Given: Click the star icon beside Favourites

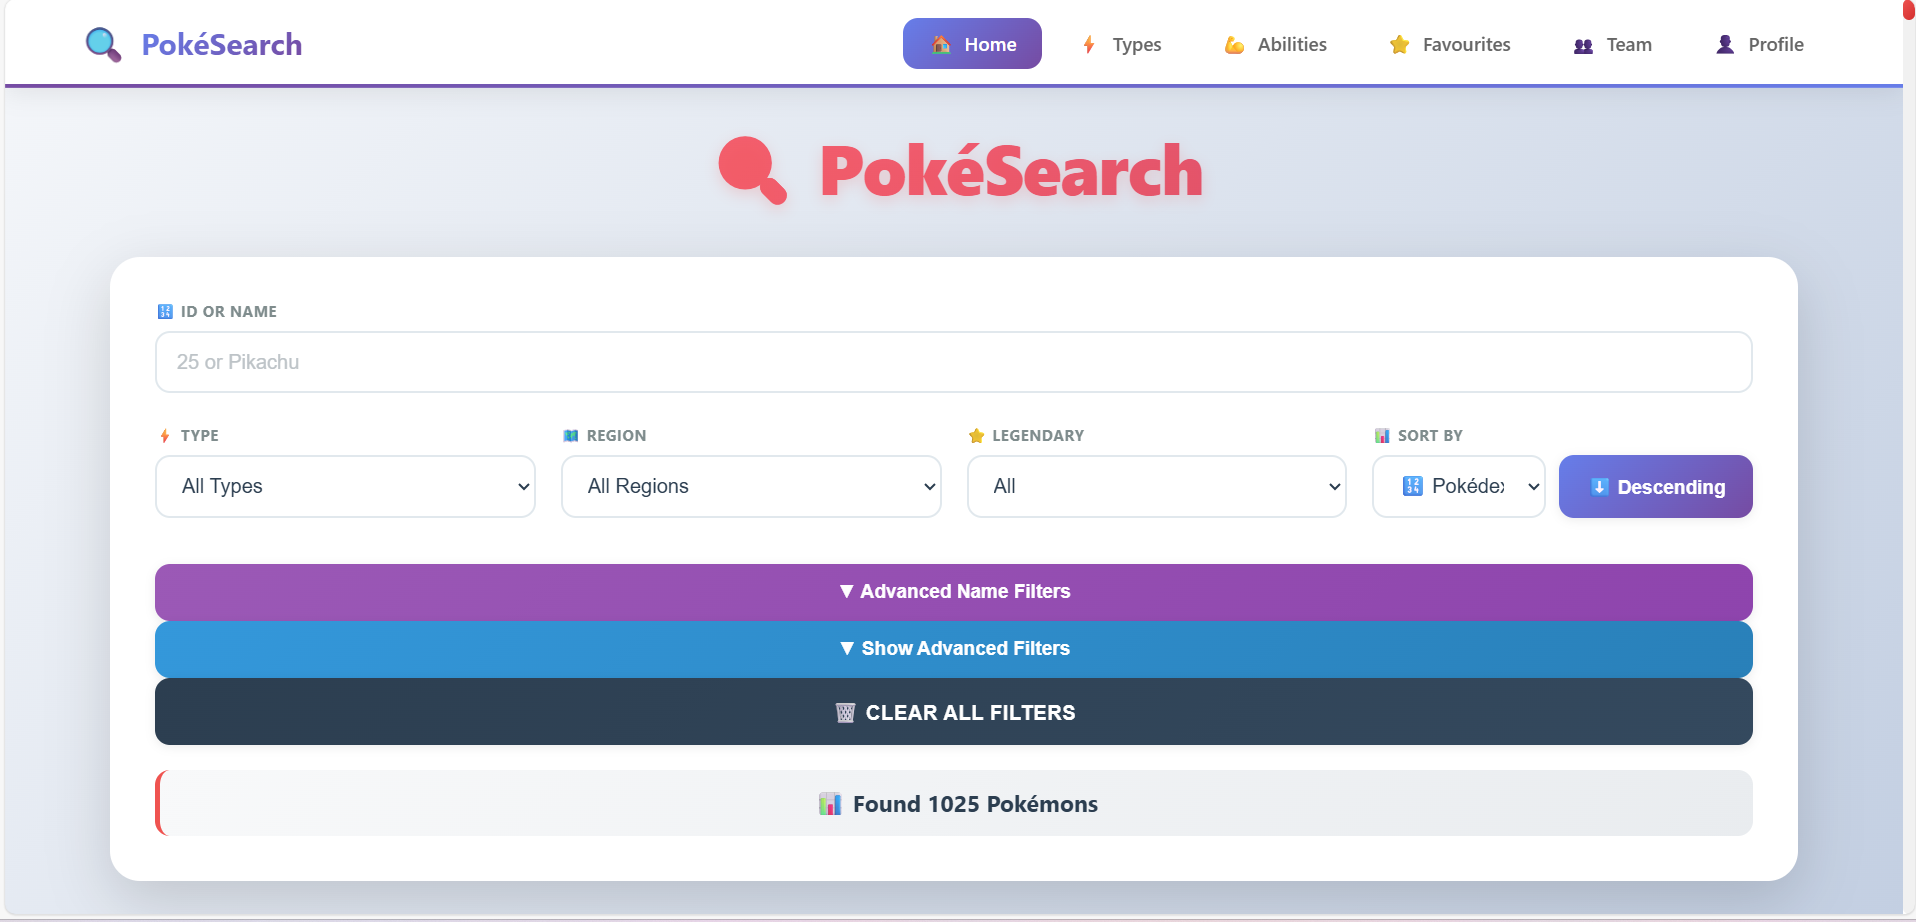Looking at the screenshot, I should [1398, 45].
